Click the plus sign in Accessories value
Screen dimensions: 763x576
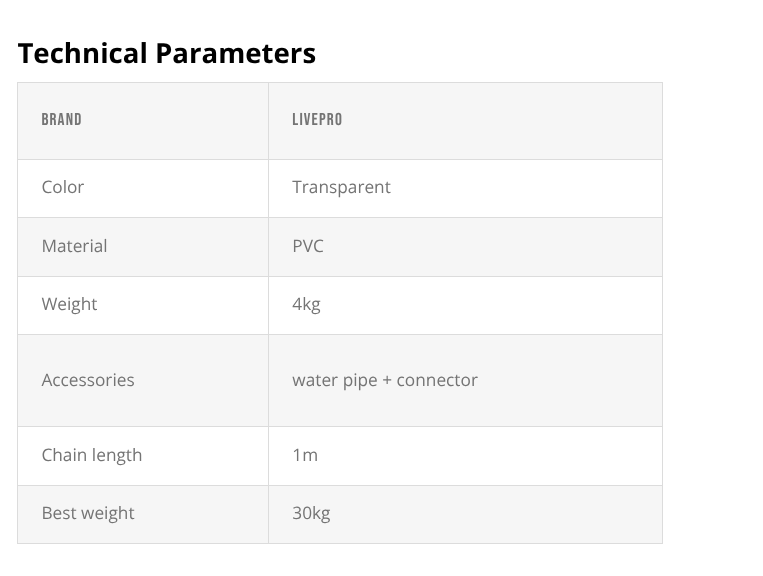click(387, 380)
